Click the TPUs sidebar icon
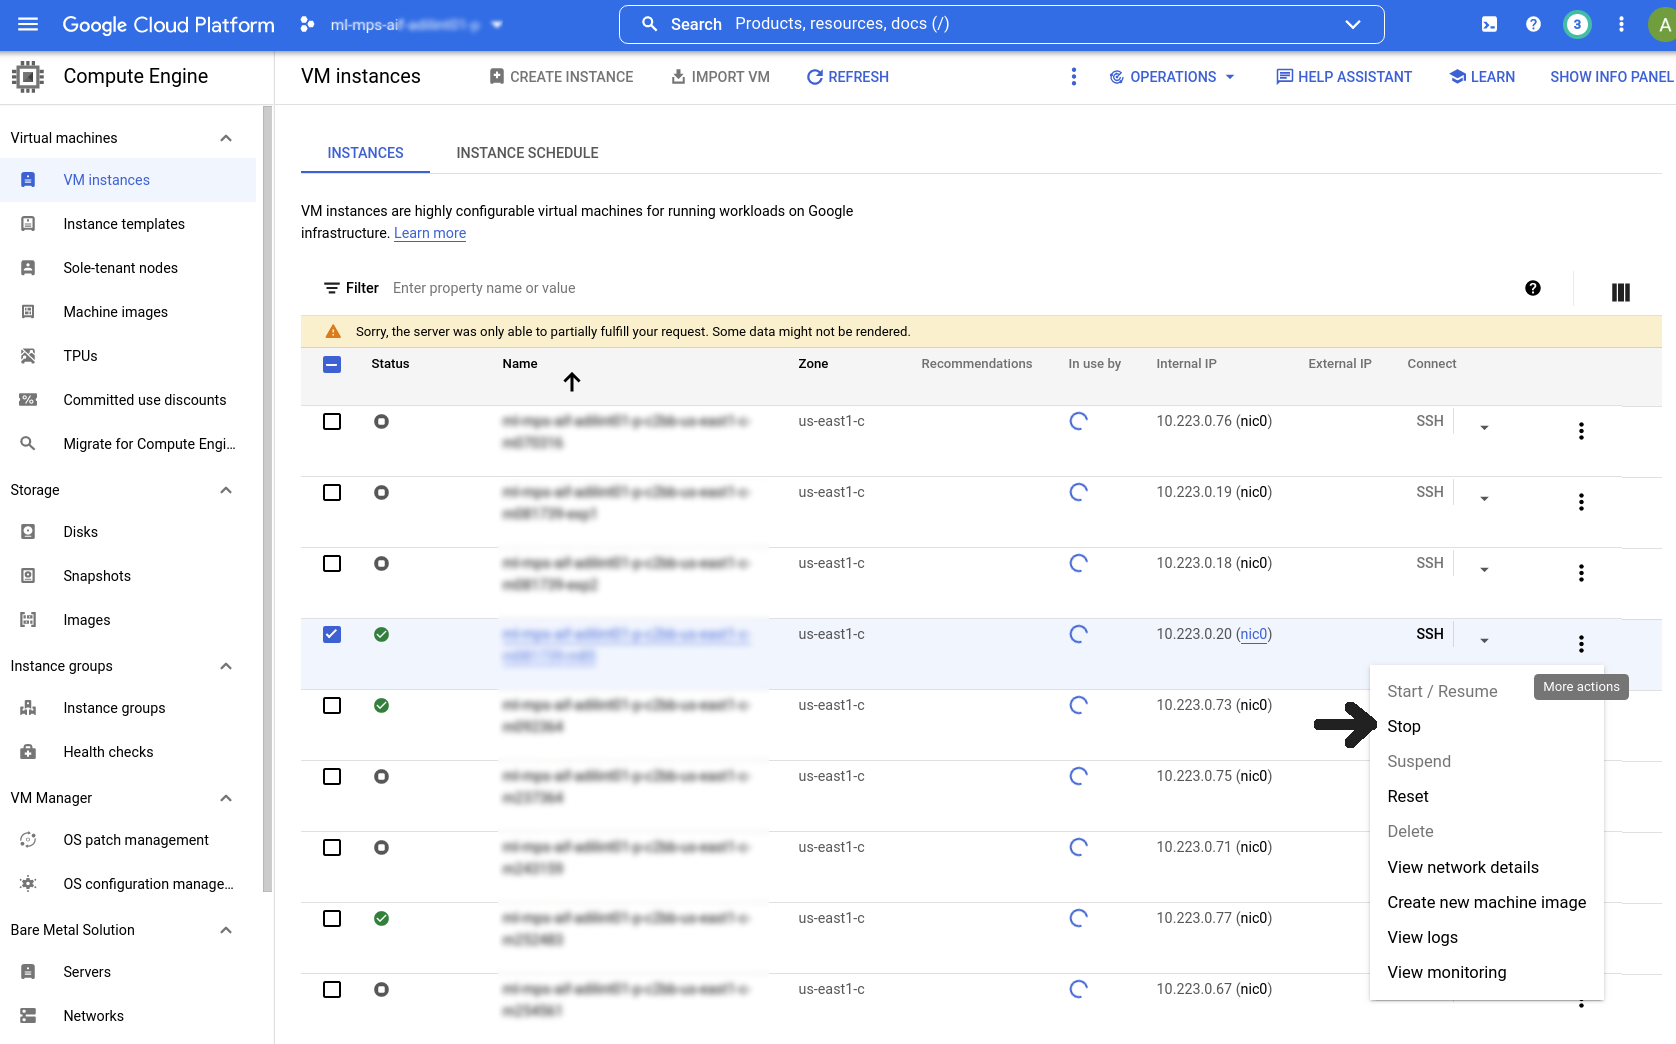The height and width of the screenshot is (1044, 1676). [x=28, y=356]
